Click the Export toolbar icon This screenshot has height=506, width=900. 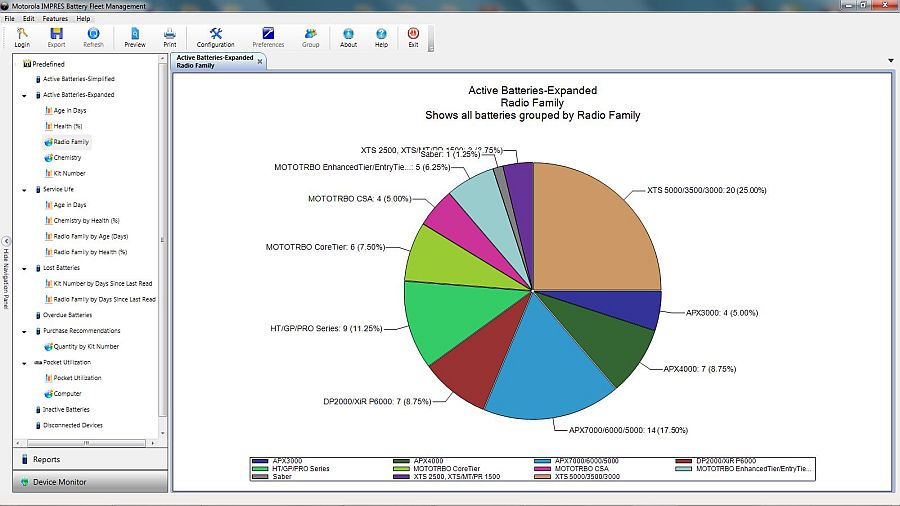coord(56,38)
